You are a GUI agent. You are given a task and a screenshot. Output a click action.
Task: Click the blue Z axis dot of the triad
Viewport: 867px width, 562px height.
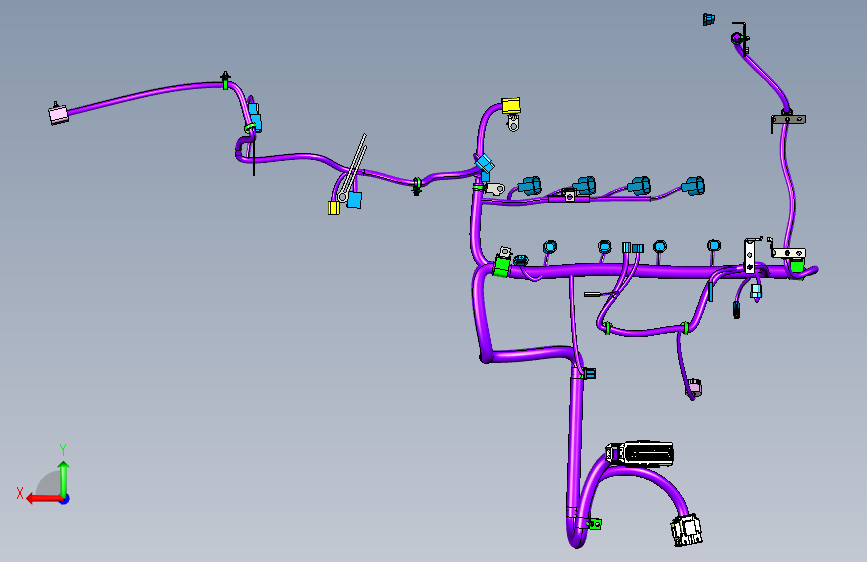click(65, 499)
